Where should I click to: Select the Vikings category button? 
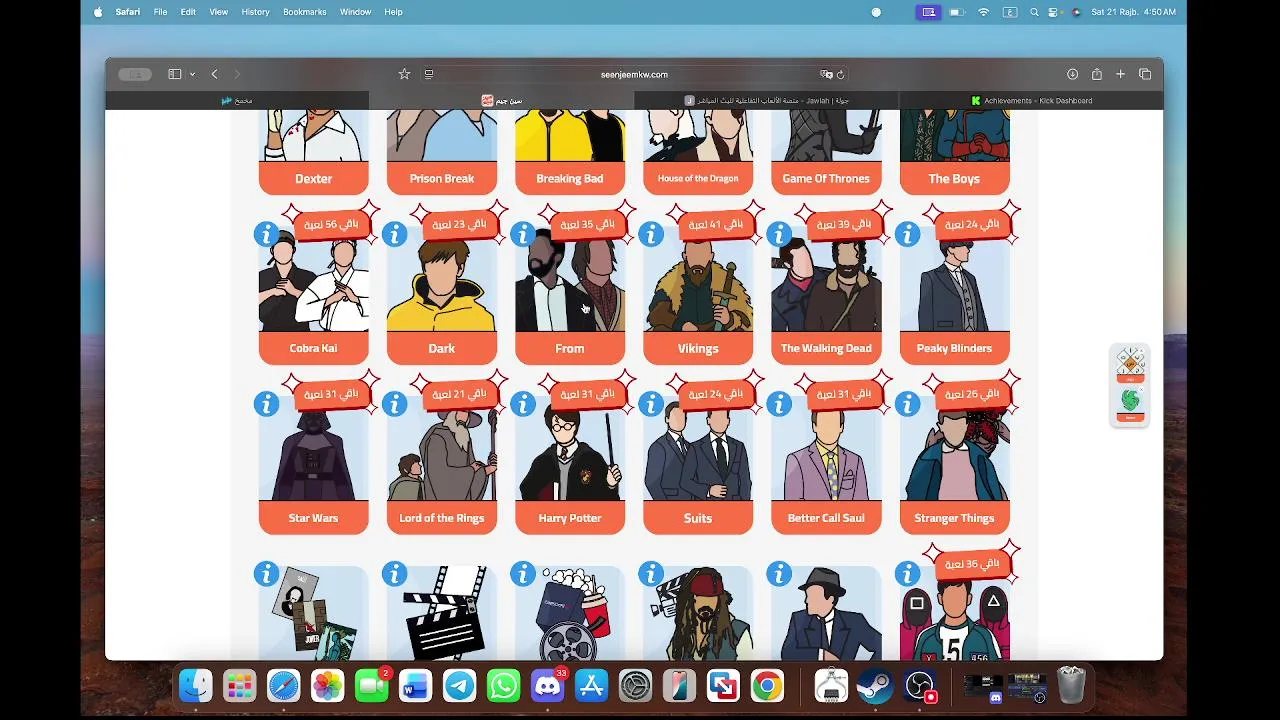(x=698, y=348)
